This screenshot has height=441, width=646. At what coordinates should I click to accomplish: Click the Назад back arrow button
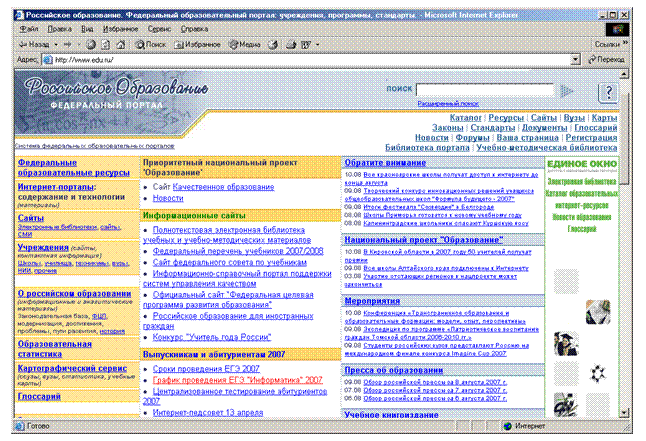[x=34, y=45]
